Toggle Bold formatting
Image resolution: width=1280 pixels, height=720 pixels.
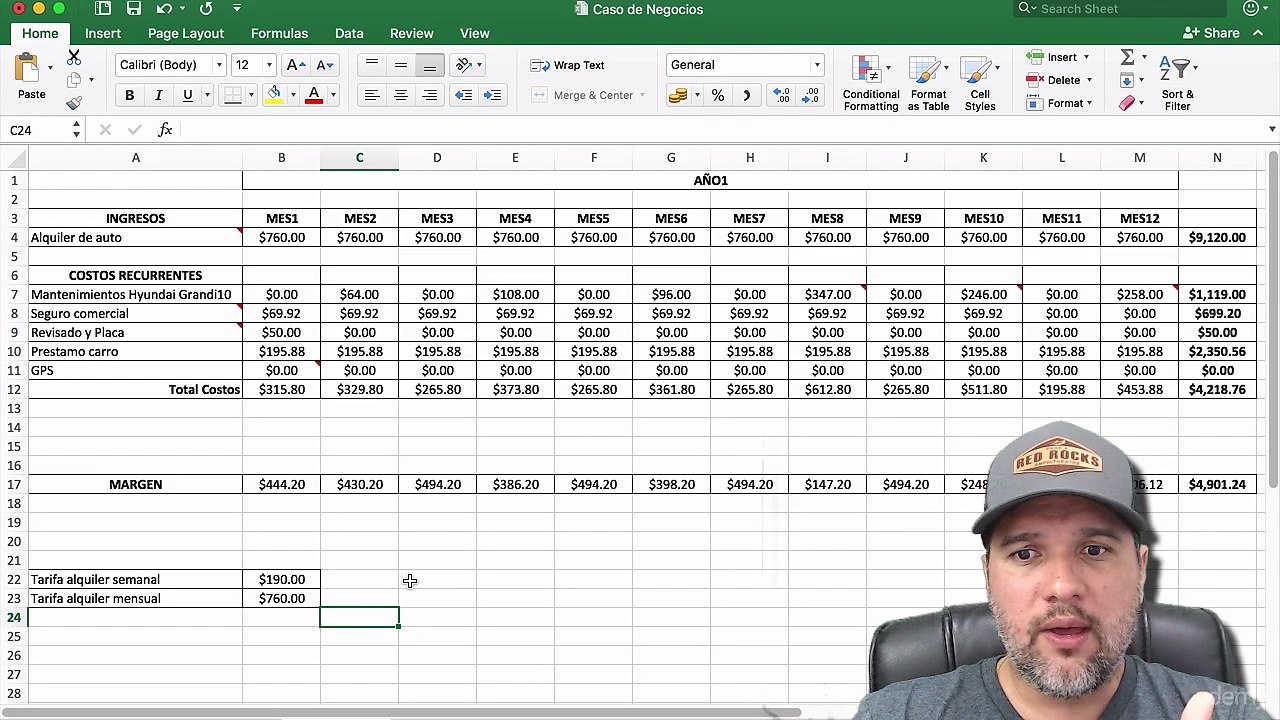click(129, 95)
